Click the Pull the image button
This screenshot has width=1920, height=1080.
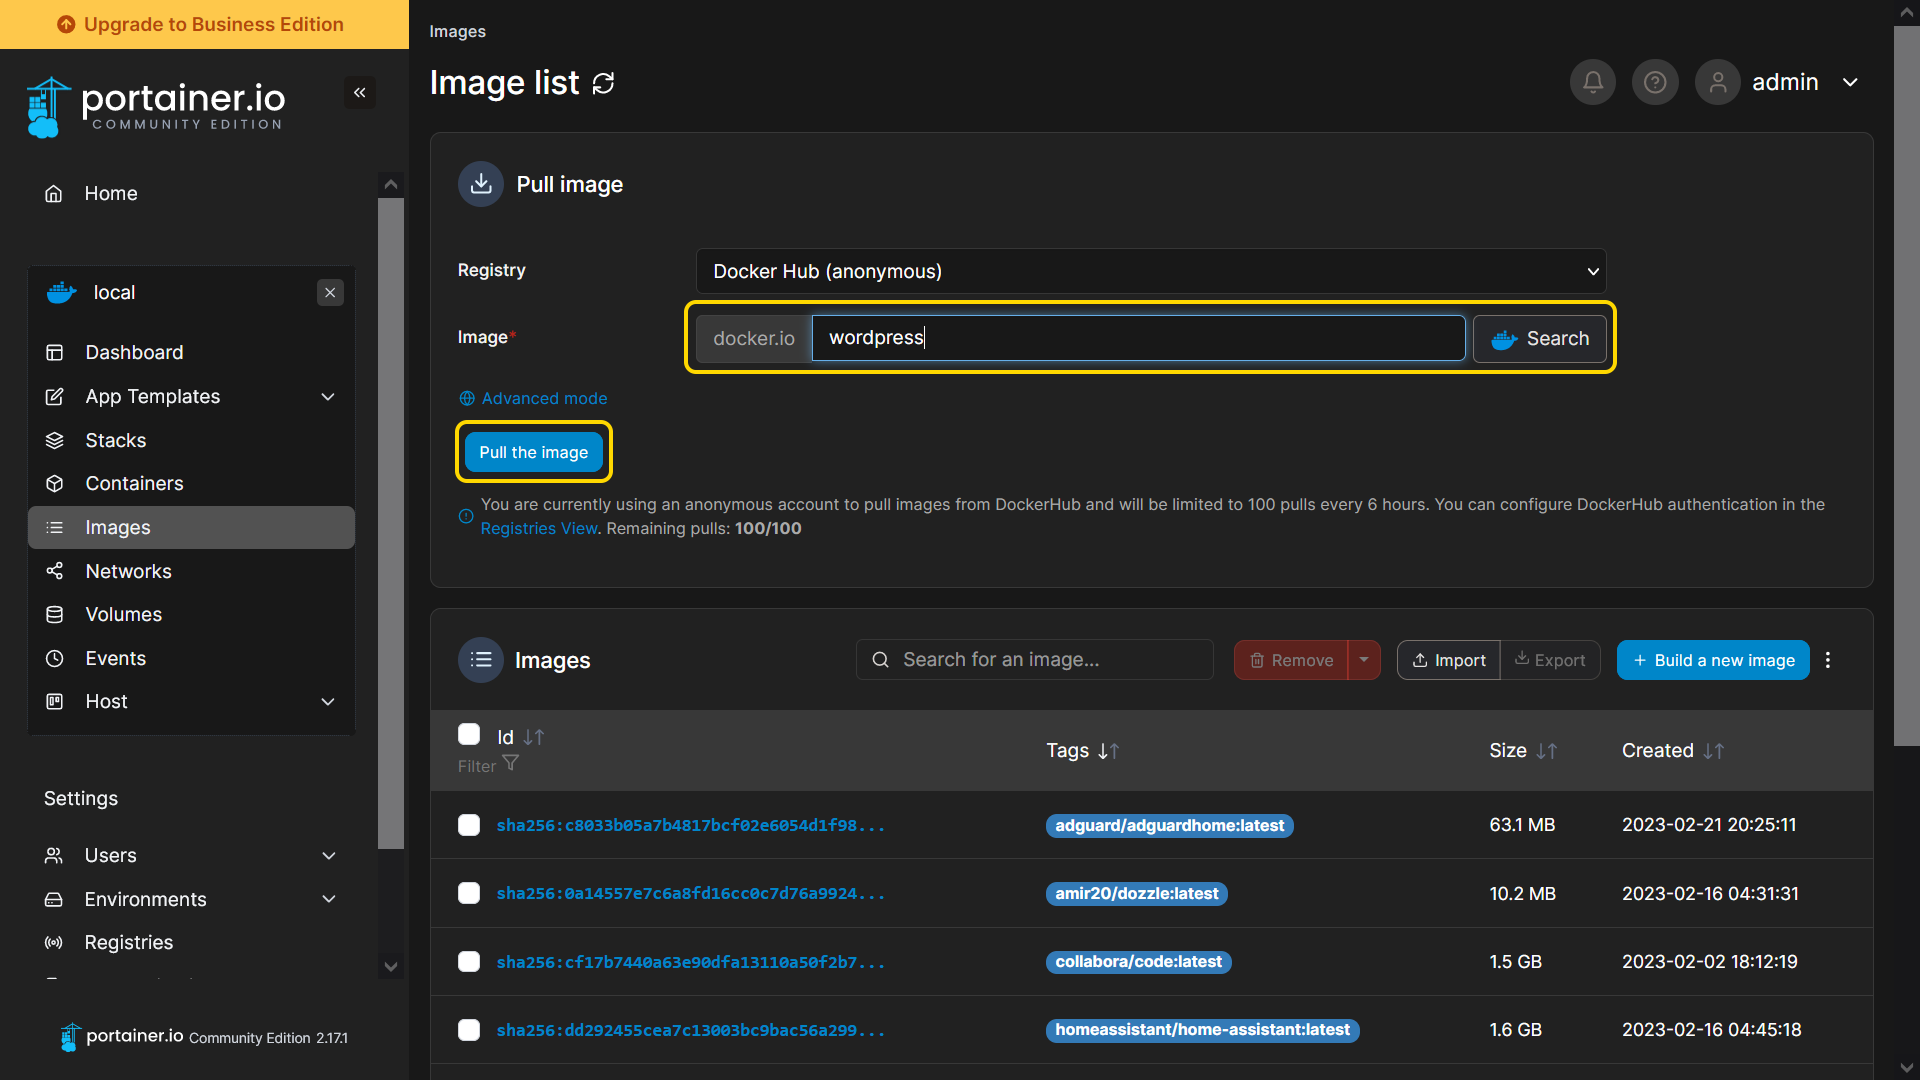click(x=534, y=452)
